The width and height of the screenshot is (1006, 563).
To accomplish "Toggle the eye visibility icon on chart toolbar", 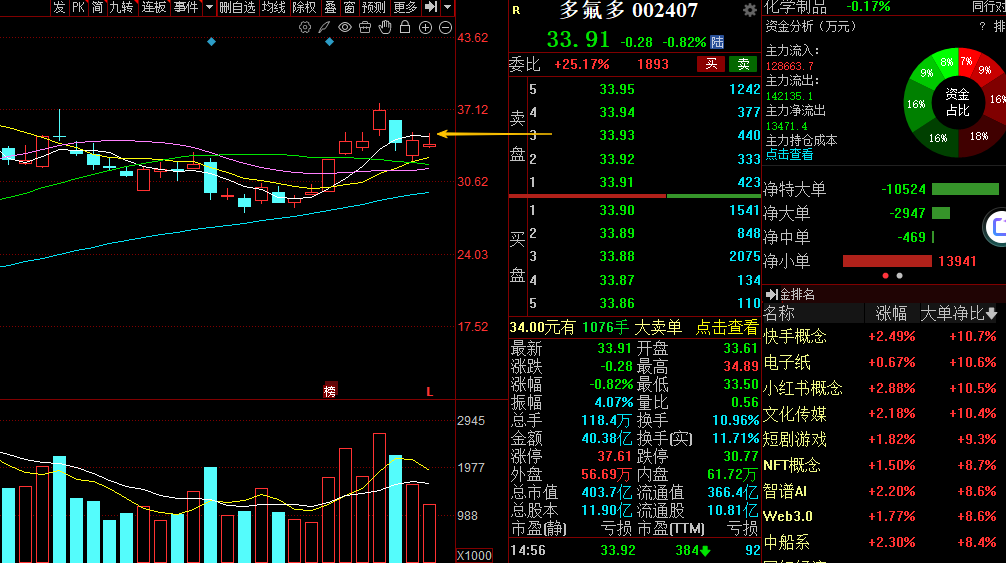I will click(x=345, y=27).
